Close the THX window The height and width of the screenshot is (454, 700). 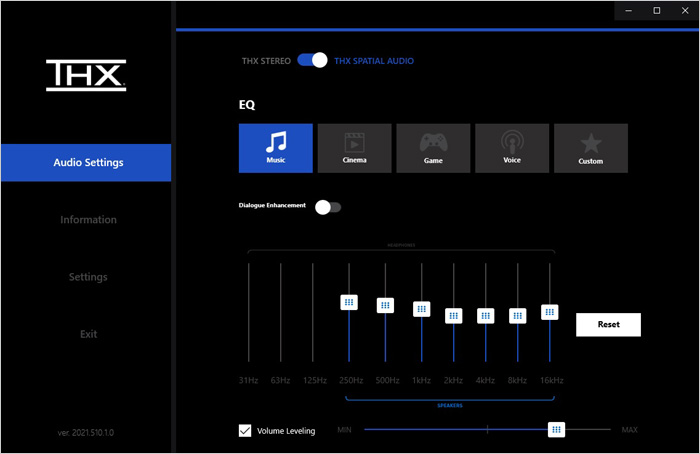685,11
